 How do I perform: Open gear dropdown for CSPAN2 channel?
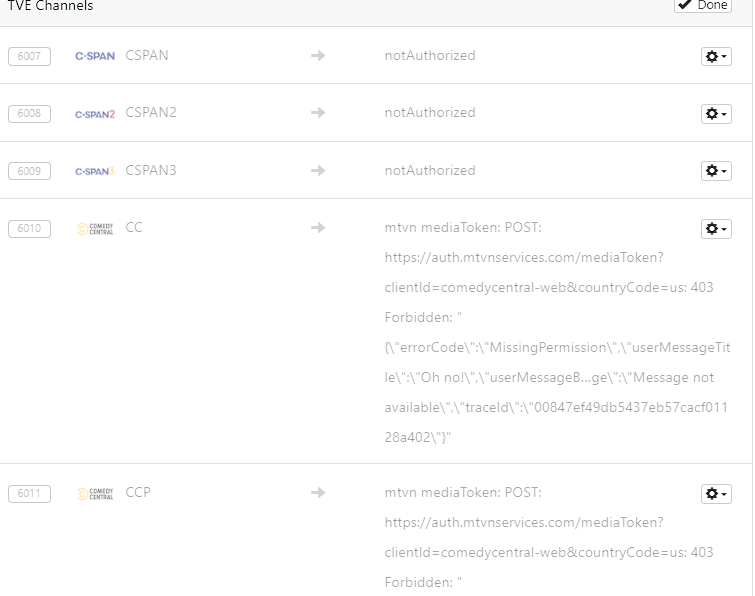pyautogui.click(x=716, y=114)
